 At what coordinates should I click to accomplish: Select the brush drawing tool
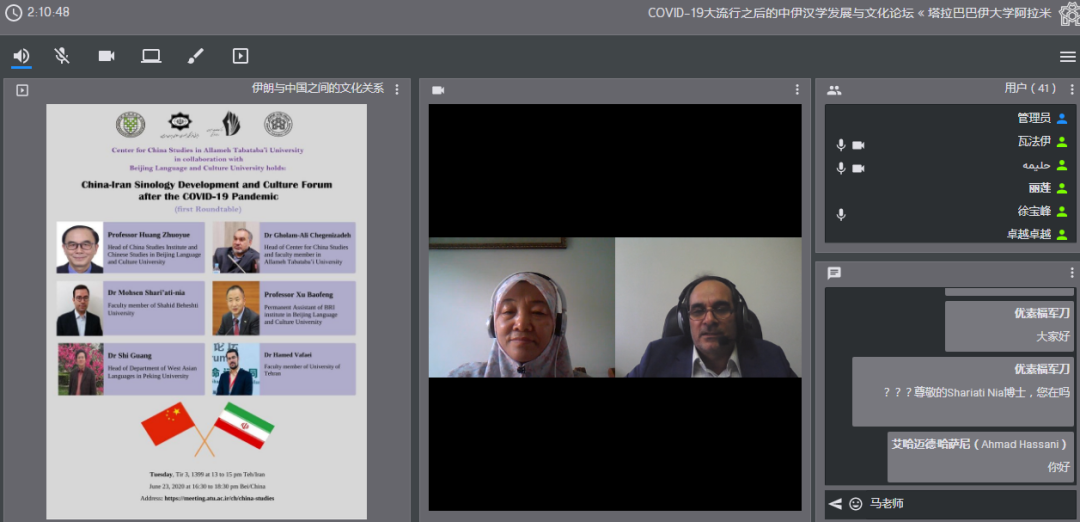[x=195, y=56]
